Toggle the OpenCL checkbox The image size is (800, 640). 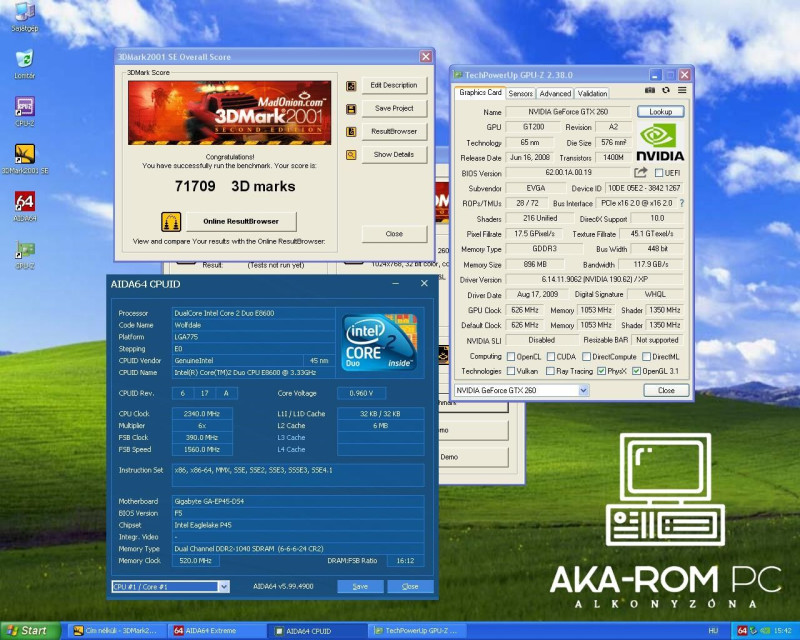click(x=511, y=357)
